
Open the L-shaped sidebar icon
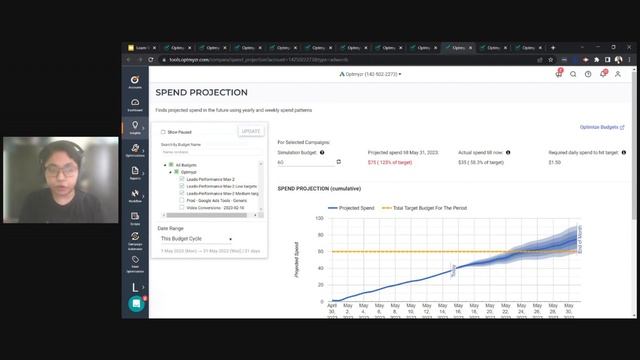135,287
